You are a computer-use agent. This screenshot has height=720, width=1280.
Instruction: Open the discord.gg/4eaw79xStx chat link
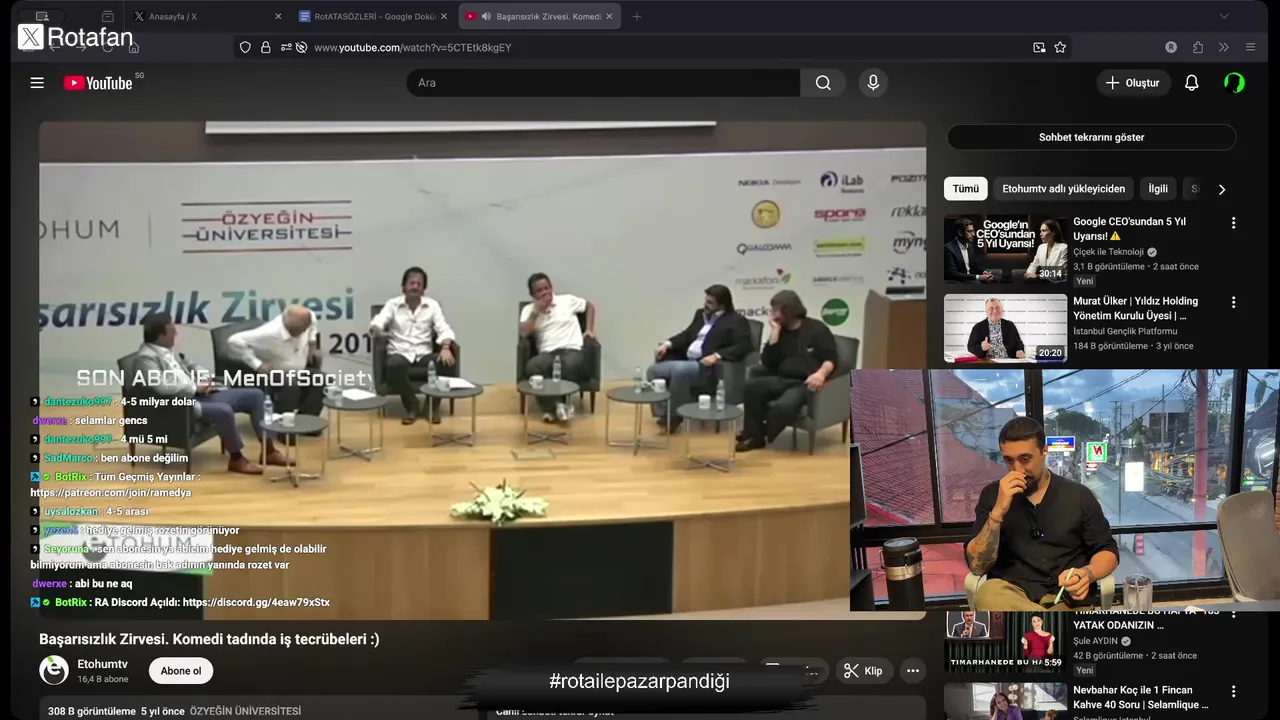coord(256,603)
